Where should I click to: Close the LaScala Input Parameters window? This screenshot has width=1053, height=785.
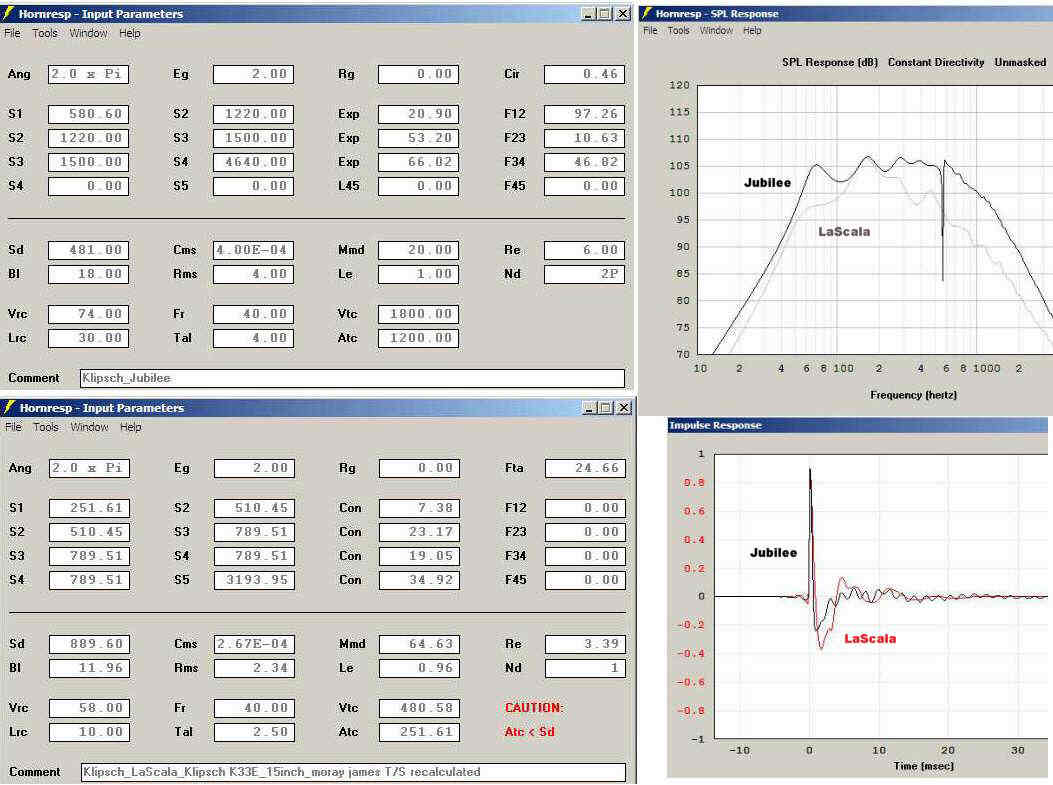(624, 408)
